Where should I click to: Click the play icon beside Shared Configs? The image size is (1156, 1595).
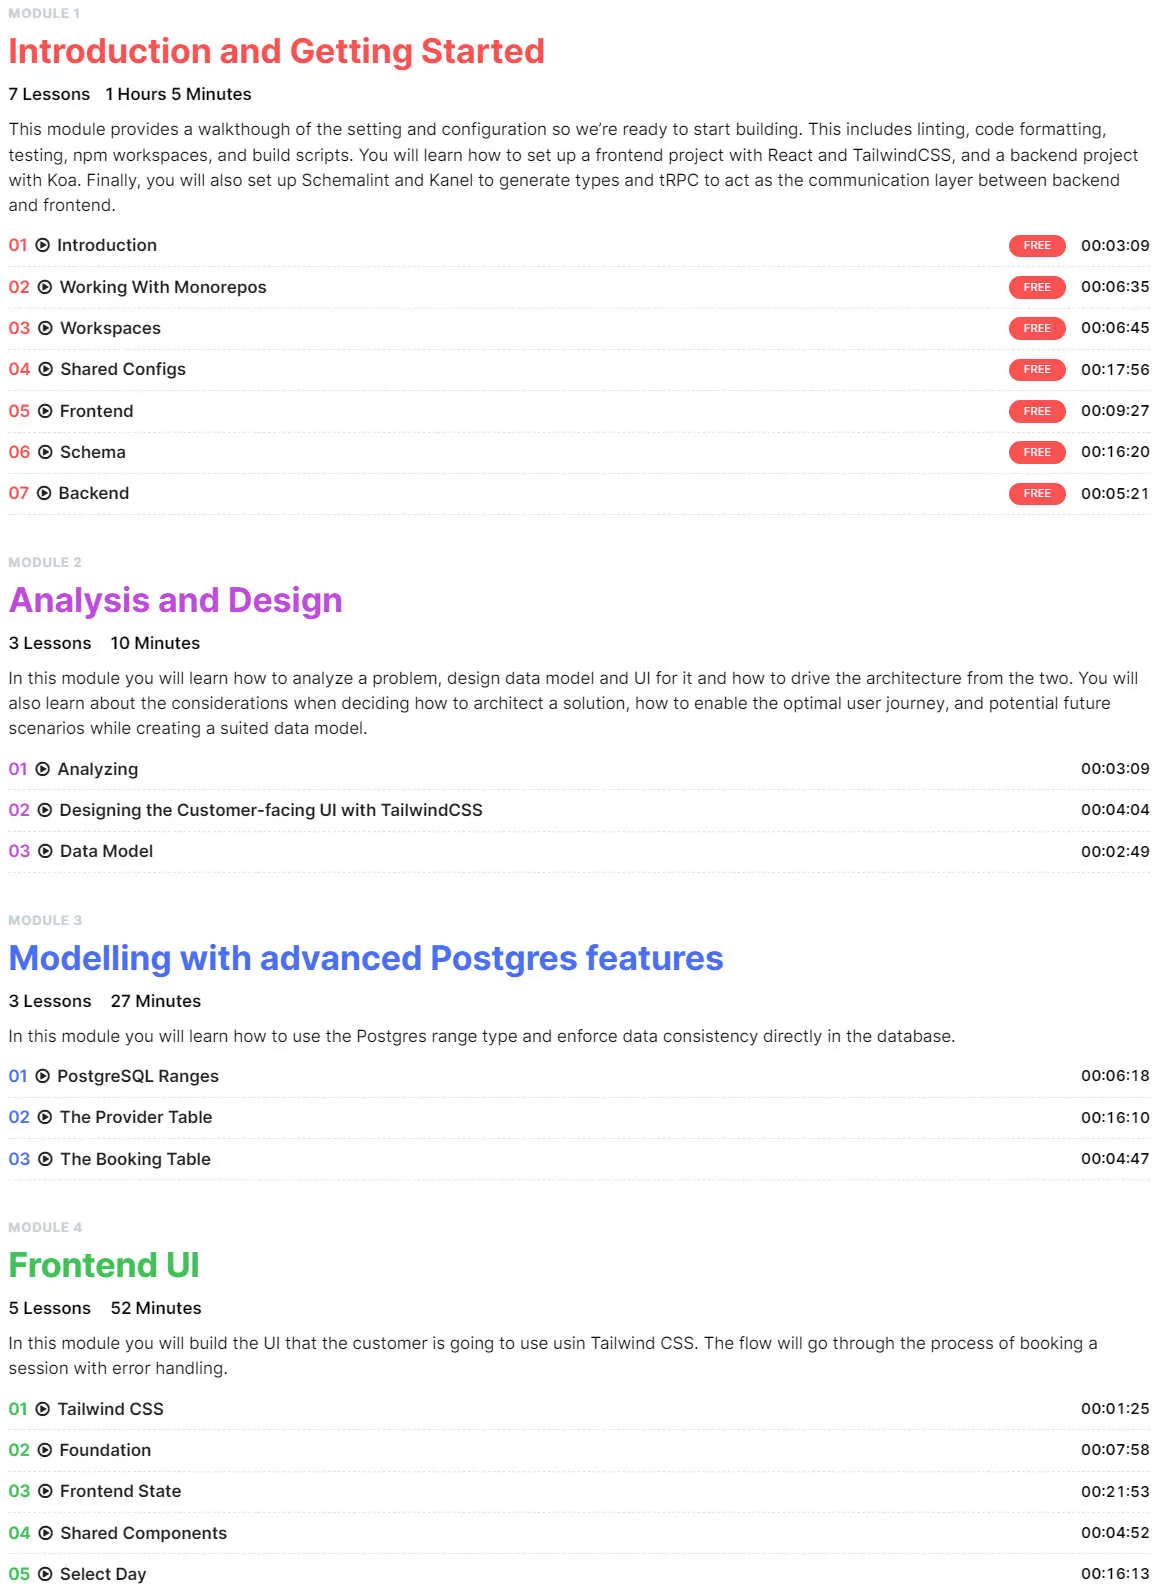46,369
